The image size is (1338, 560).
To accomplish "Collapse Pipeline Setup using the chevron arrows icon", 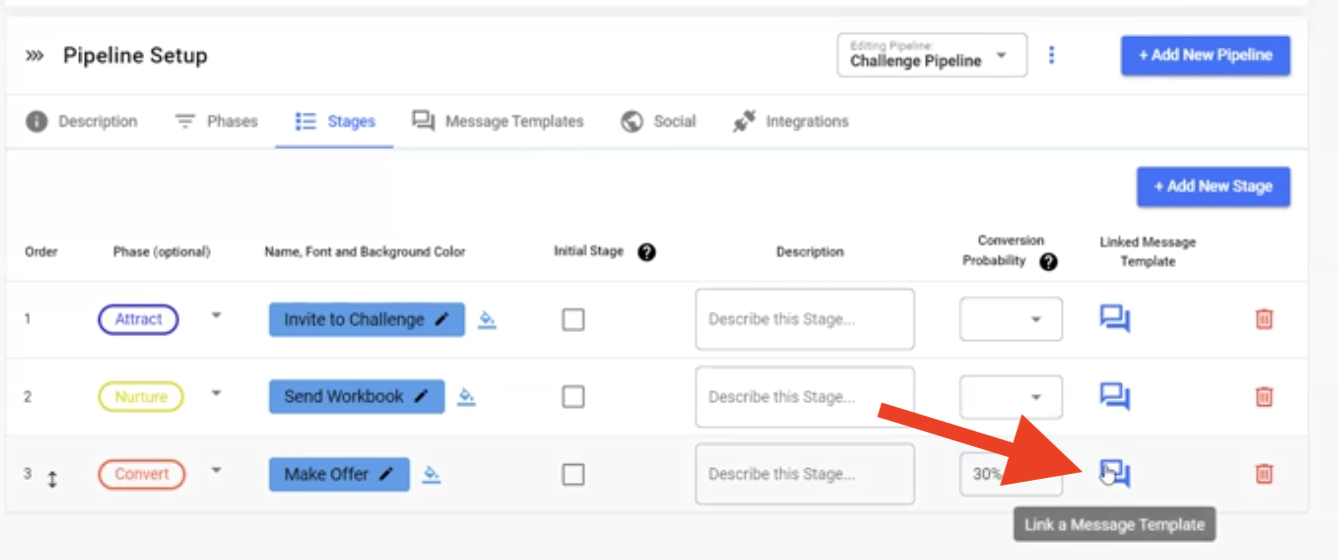I will pyautogui.click(x=35, y=56).
